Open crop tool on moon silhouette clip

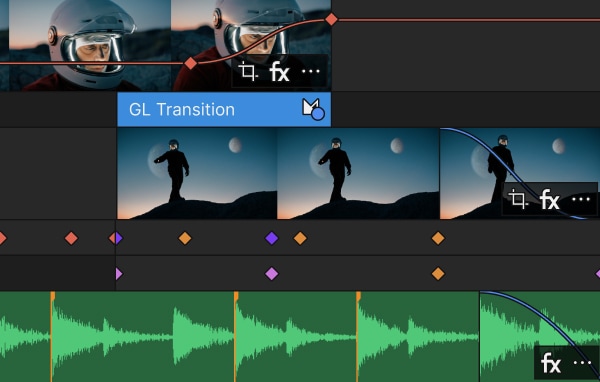pyautogui.click(x=518, y=199)
